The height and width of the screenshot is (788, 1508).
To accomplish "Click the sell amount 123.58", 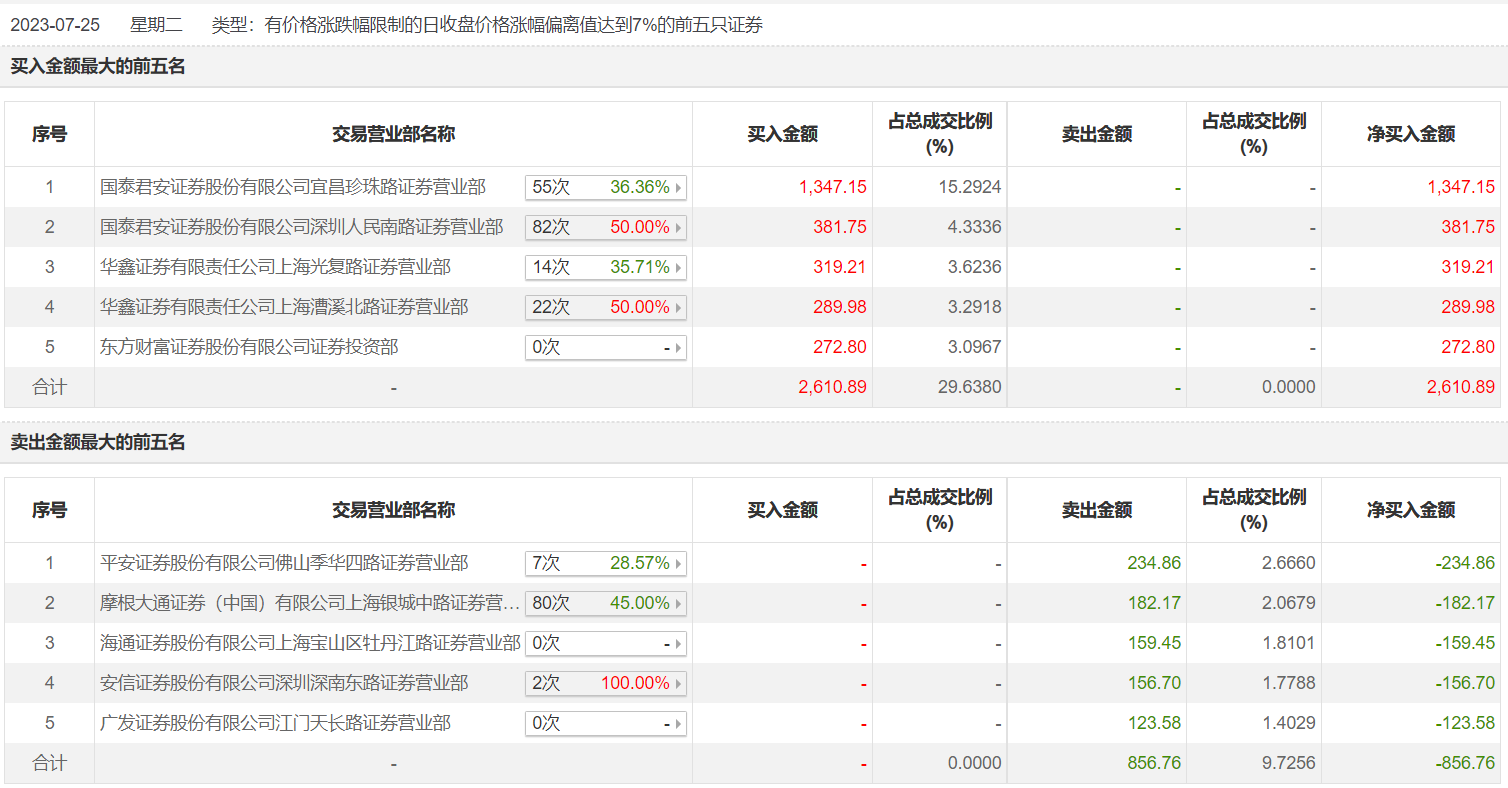I will [x=1154, y=723].
